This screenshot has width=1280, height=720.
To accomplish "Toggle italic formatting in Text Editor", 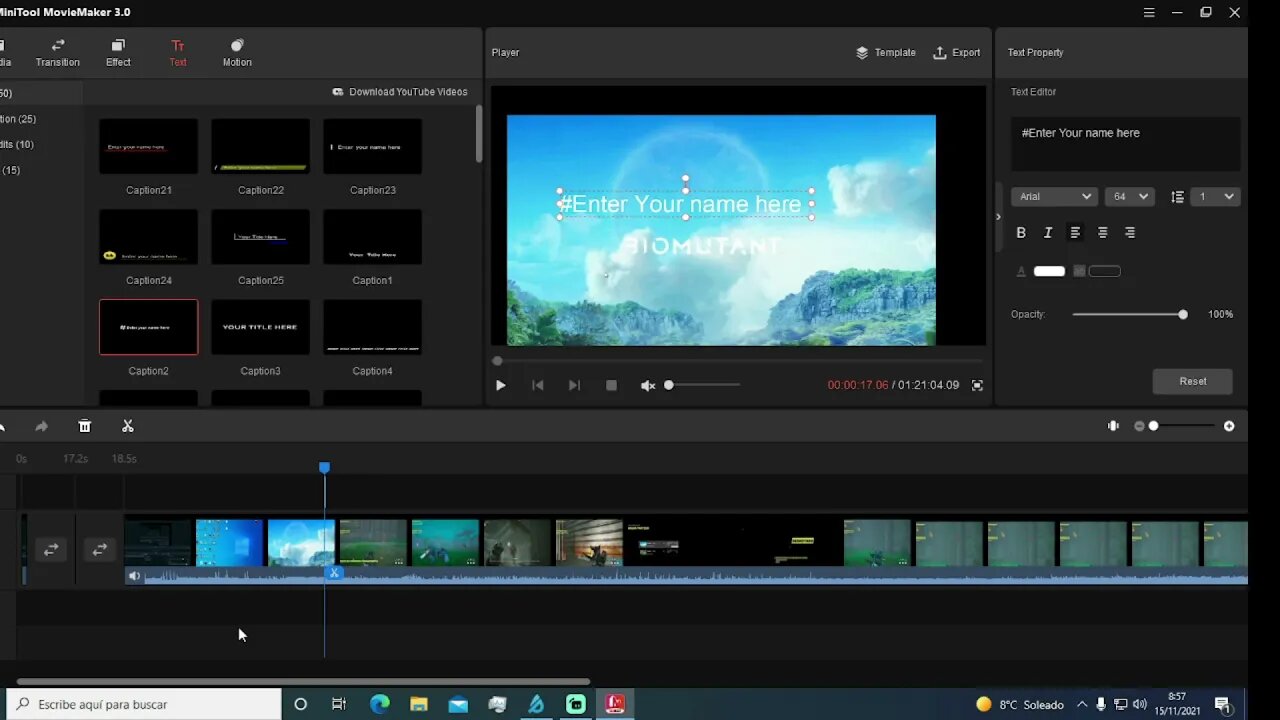I will 1048,232.
